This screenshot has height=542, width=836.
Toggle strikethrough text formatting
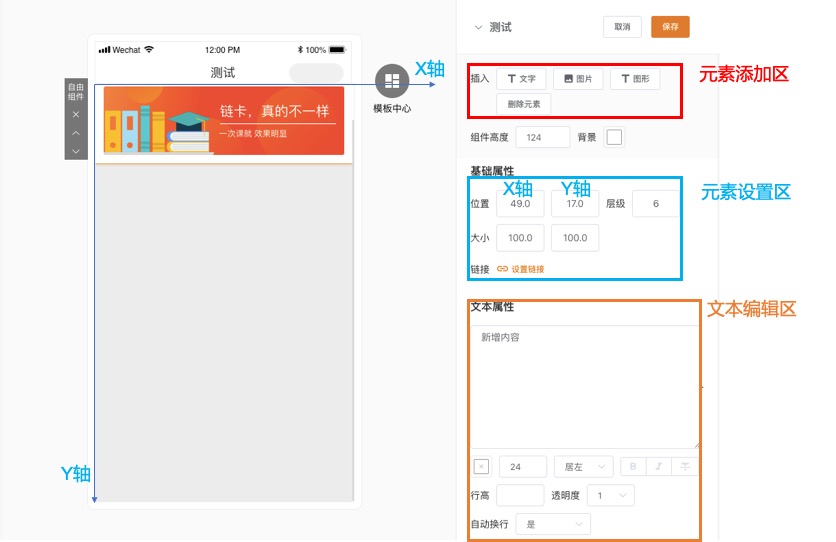pos(686,467)
